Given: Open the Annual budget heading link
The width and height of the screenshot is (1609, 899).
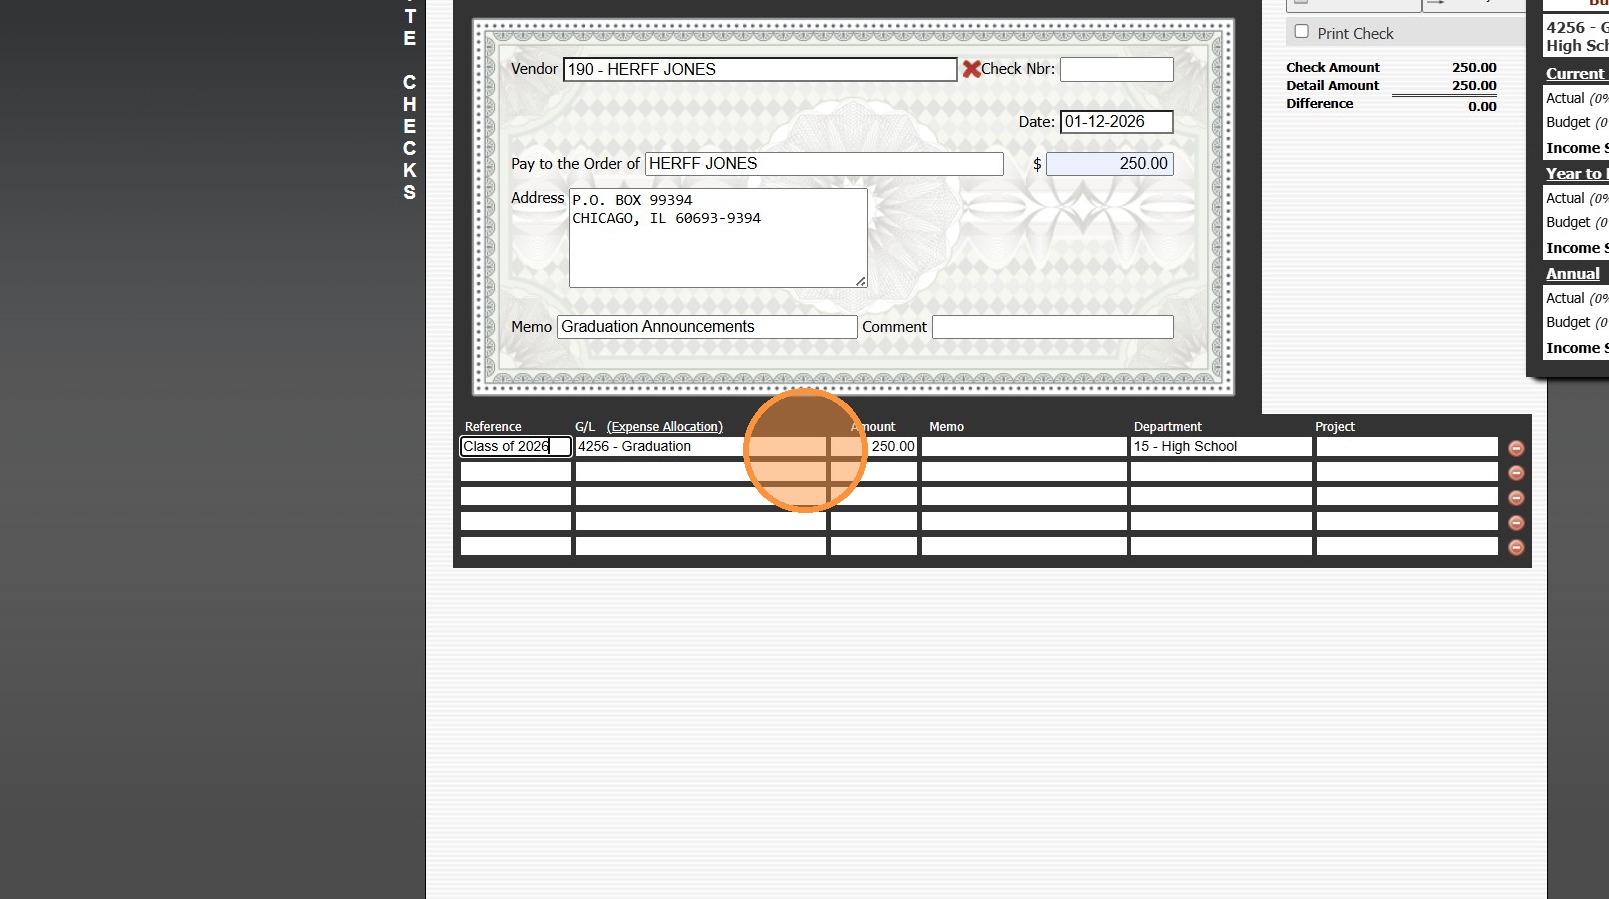Looking at the screenshot, I should click(x=1573, y=274).
